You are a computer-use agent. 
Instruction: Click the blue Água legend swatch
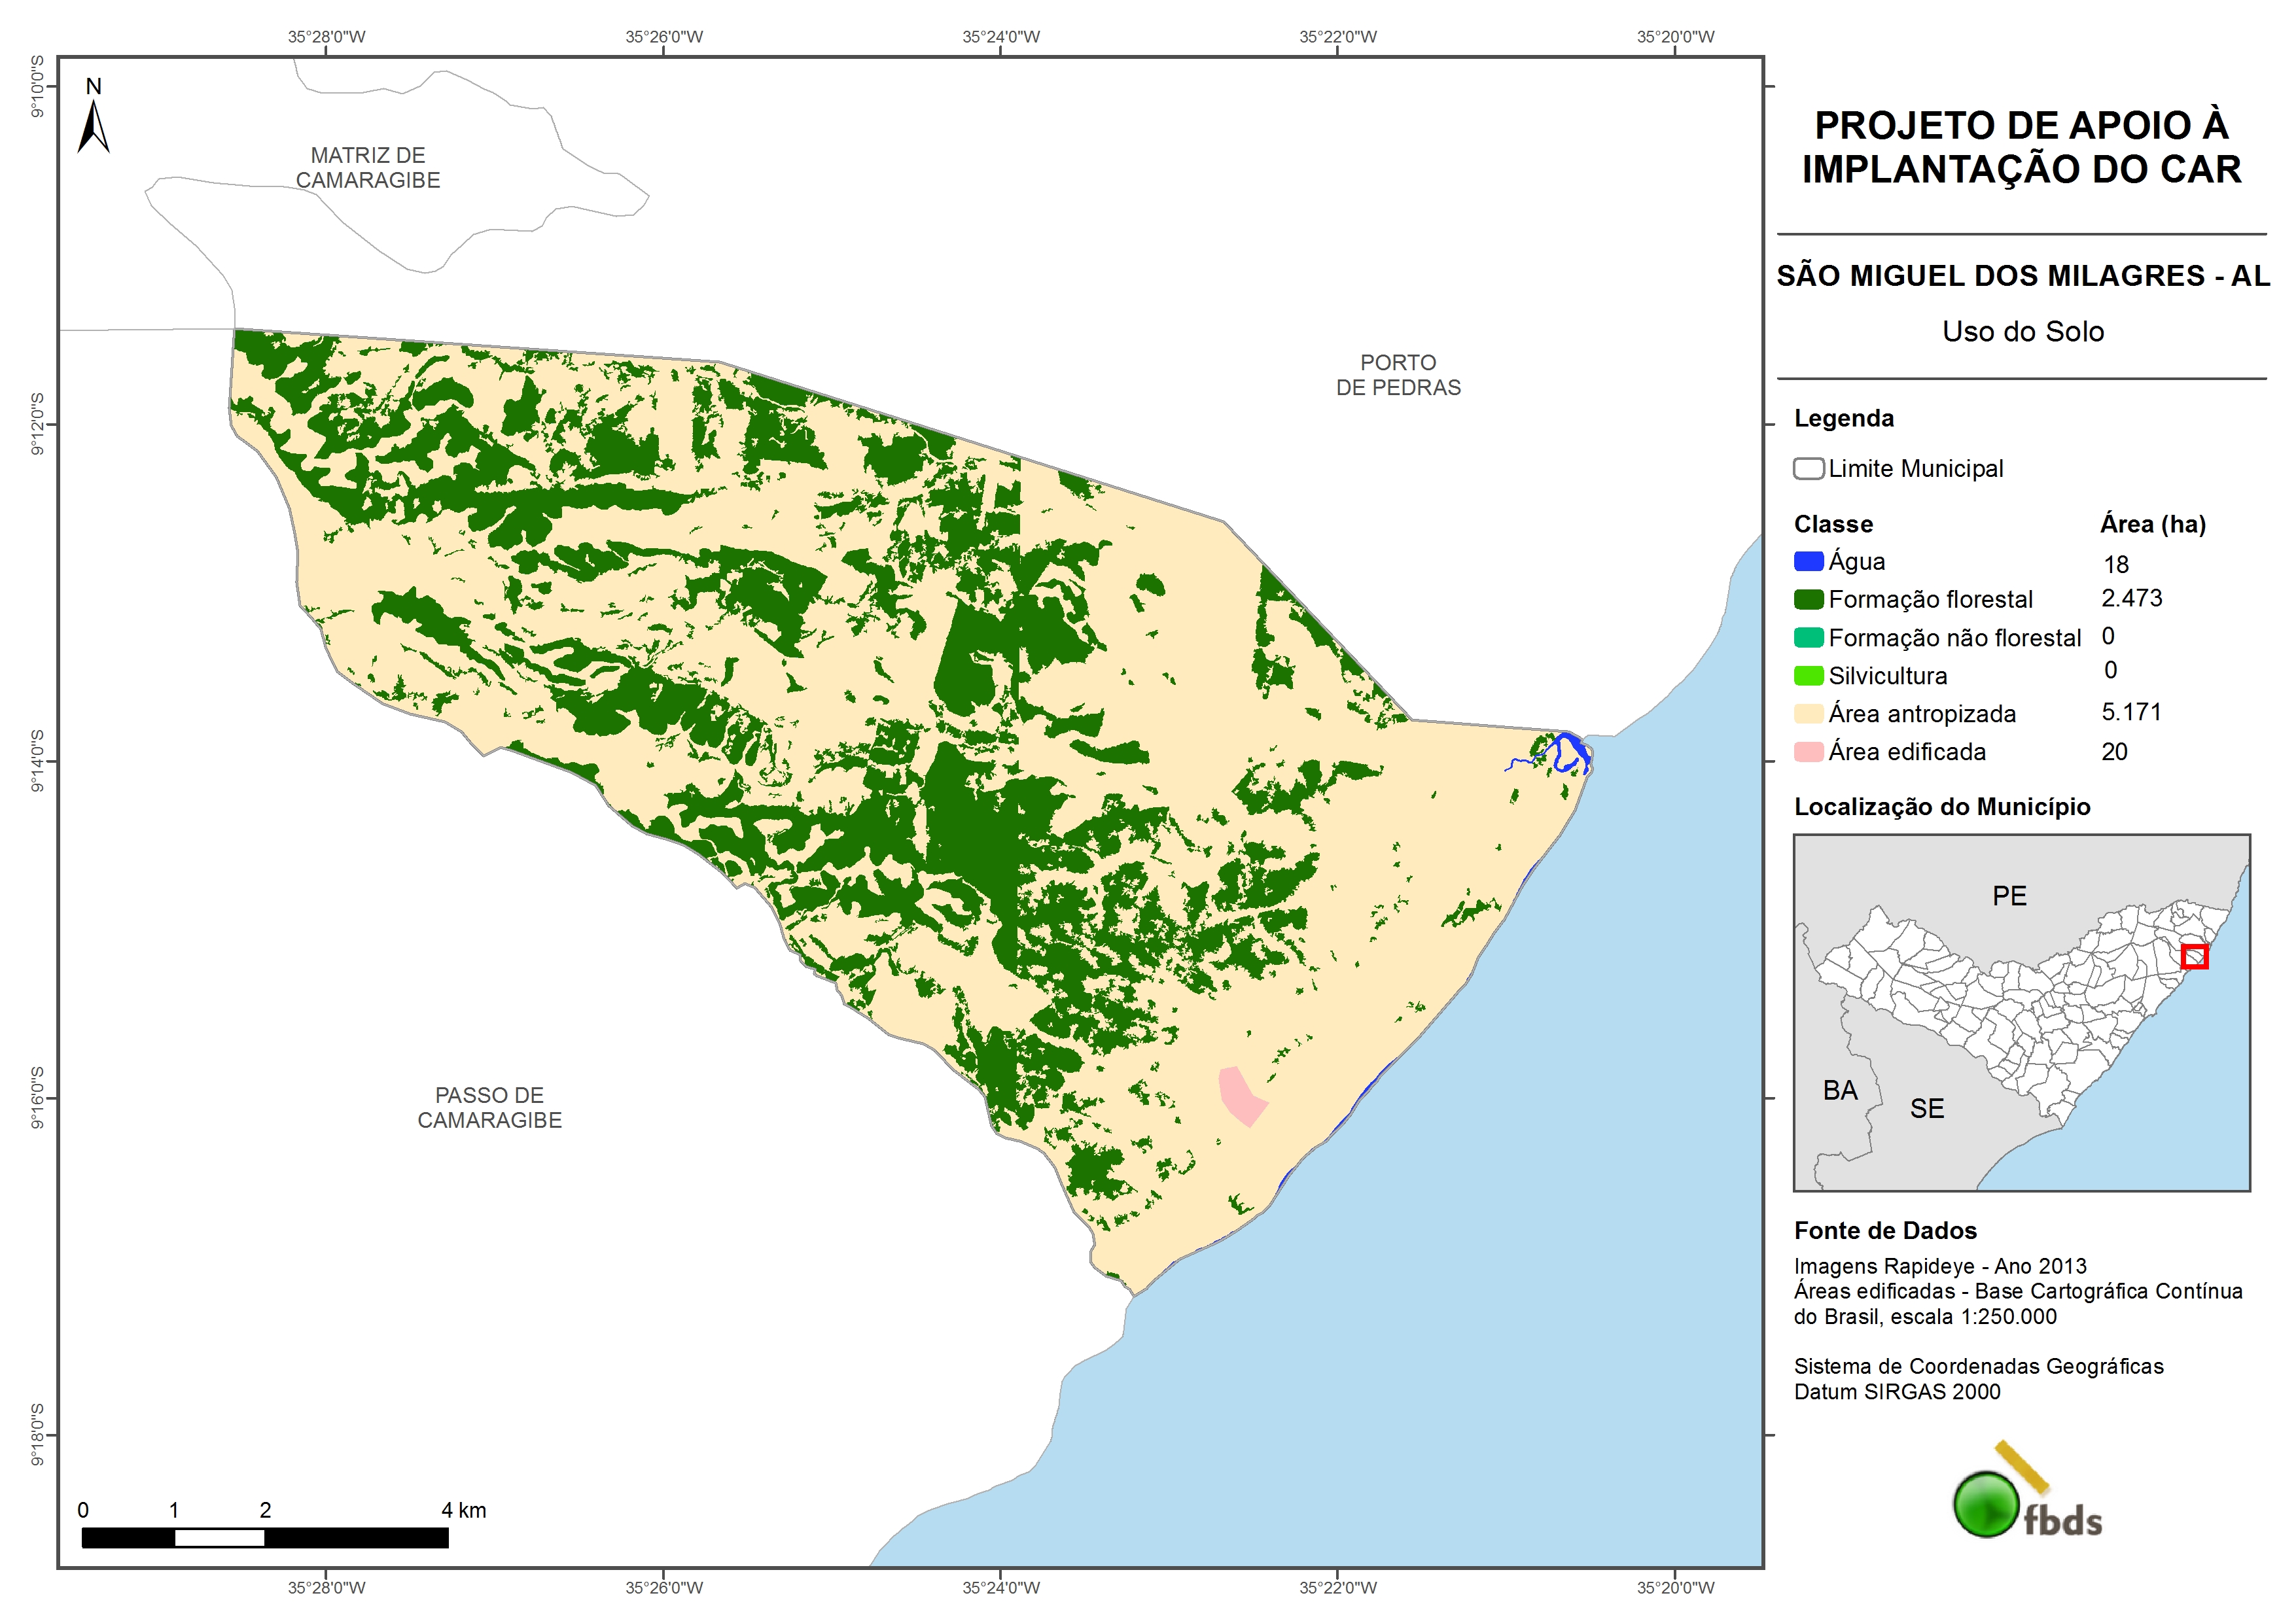[x=1808, y=562]
